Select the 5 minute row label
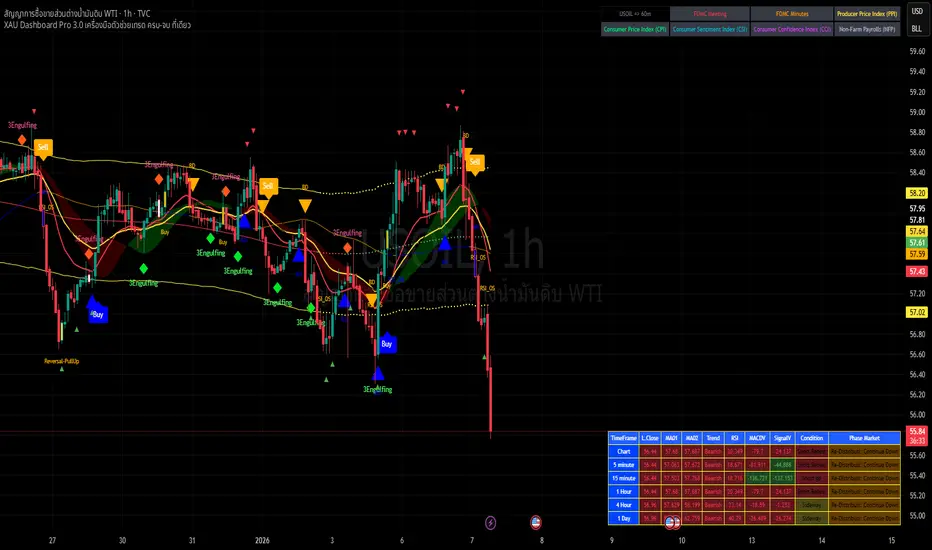 click(x=624, y=465)
